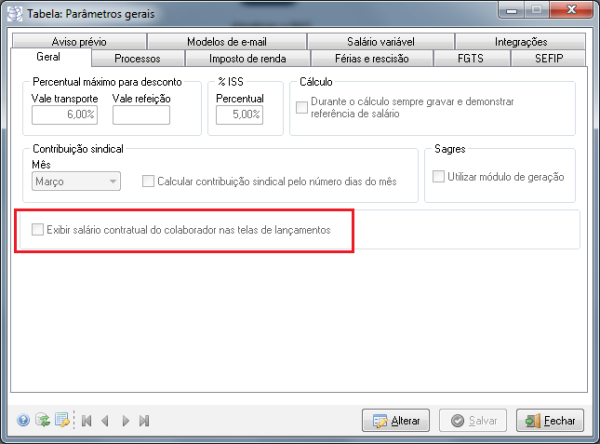Enable Exibir salário contratual do colaborador checkbox

point(38,230)
